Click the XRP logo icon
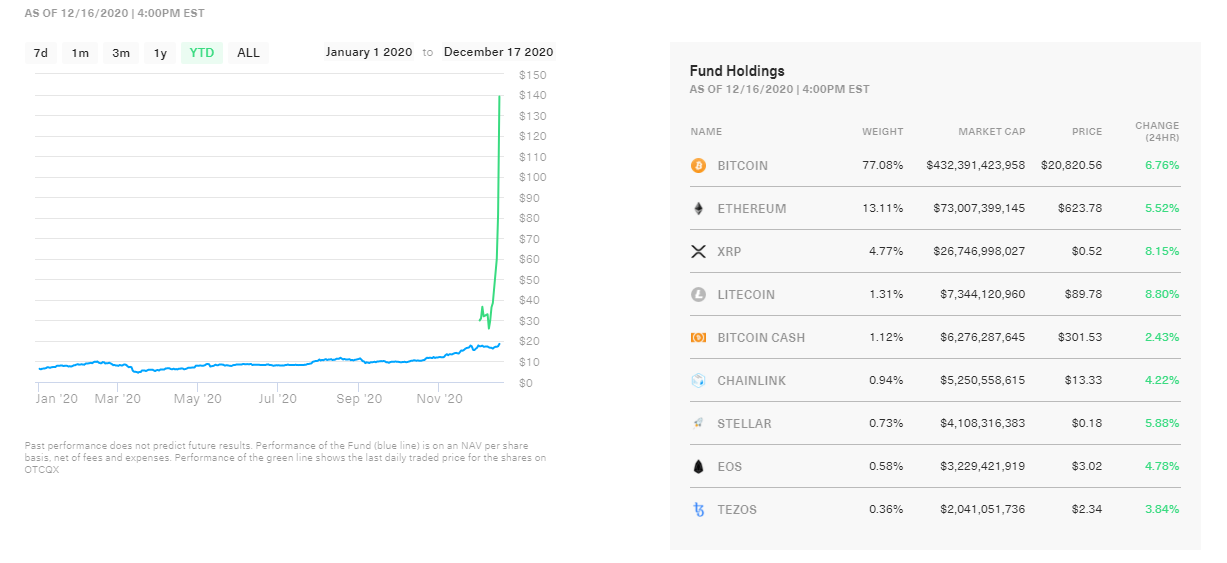This screenshot has width=1227, height=563. point(698,251)
